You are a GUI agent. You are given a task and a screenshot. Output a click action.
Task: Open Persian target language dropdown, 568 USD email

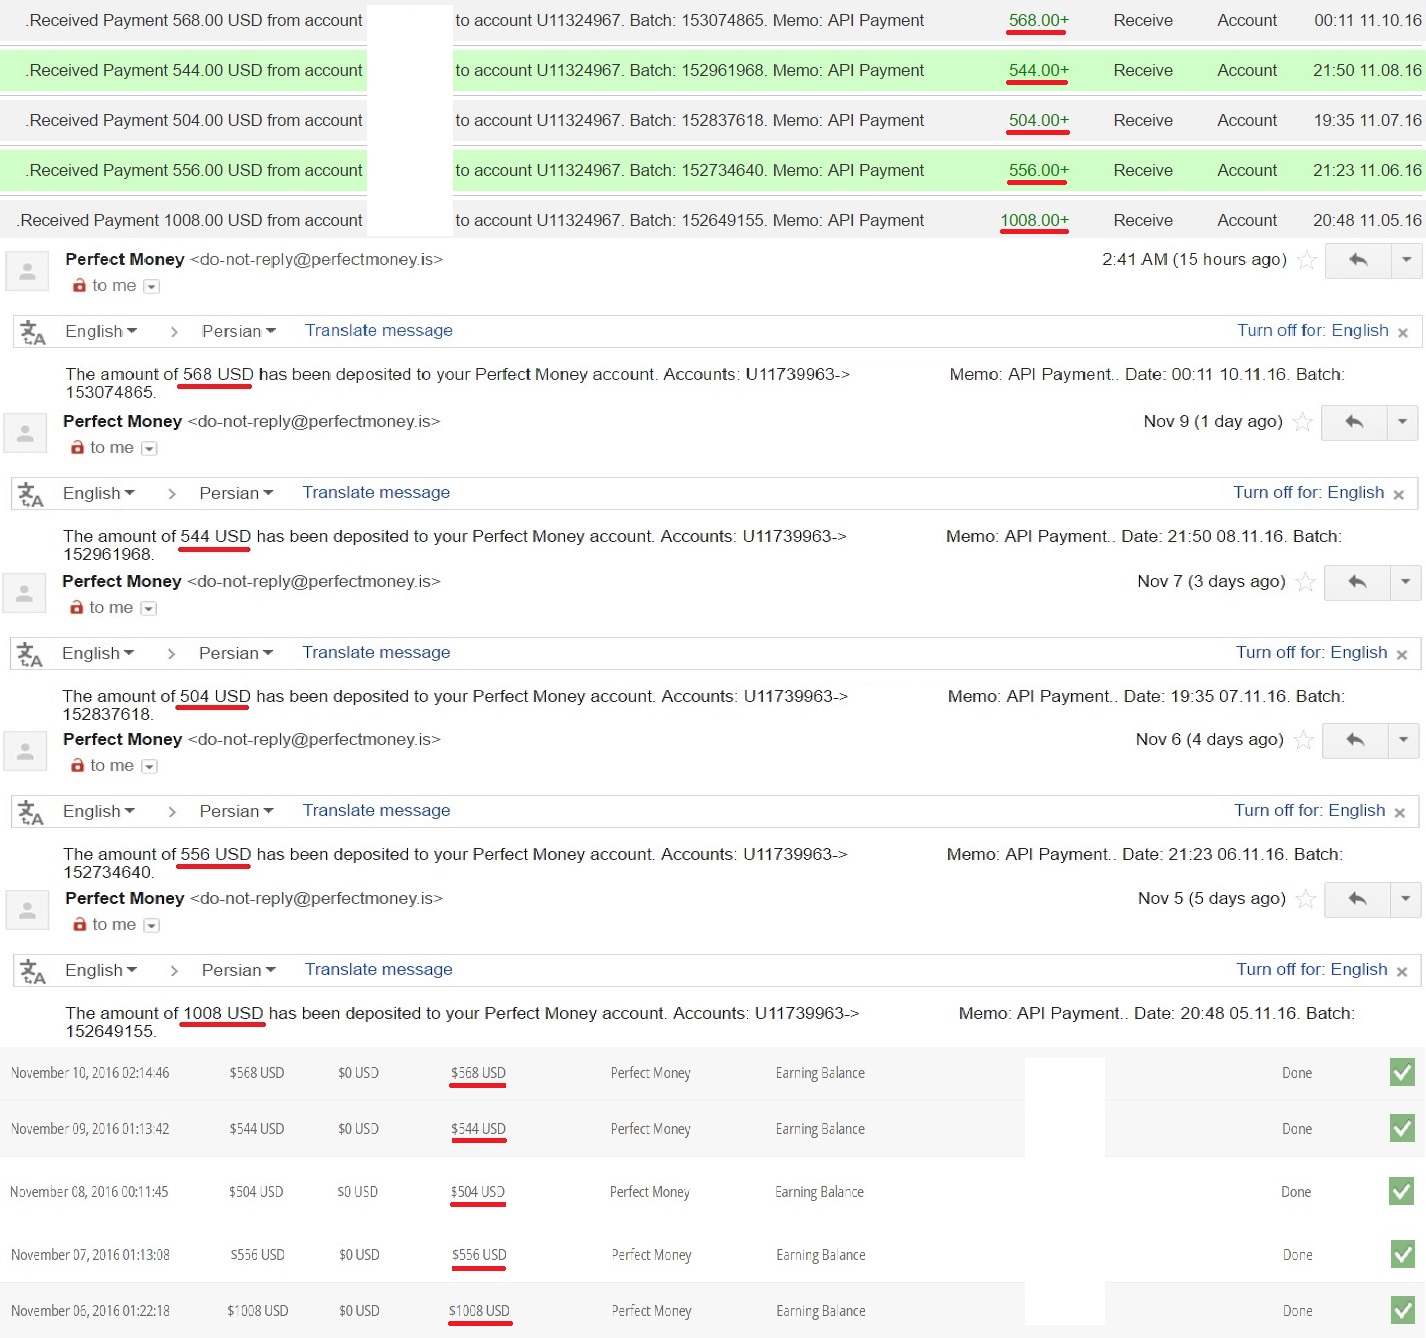(238, 331)
